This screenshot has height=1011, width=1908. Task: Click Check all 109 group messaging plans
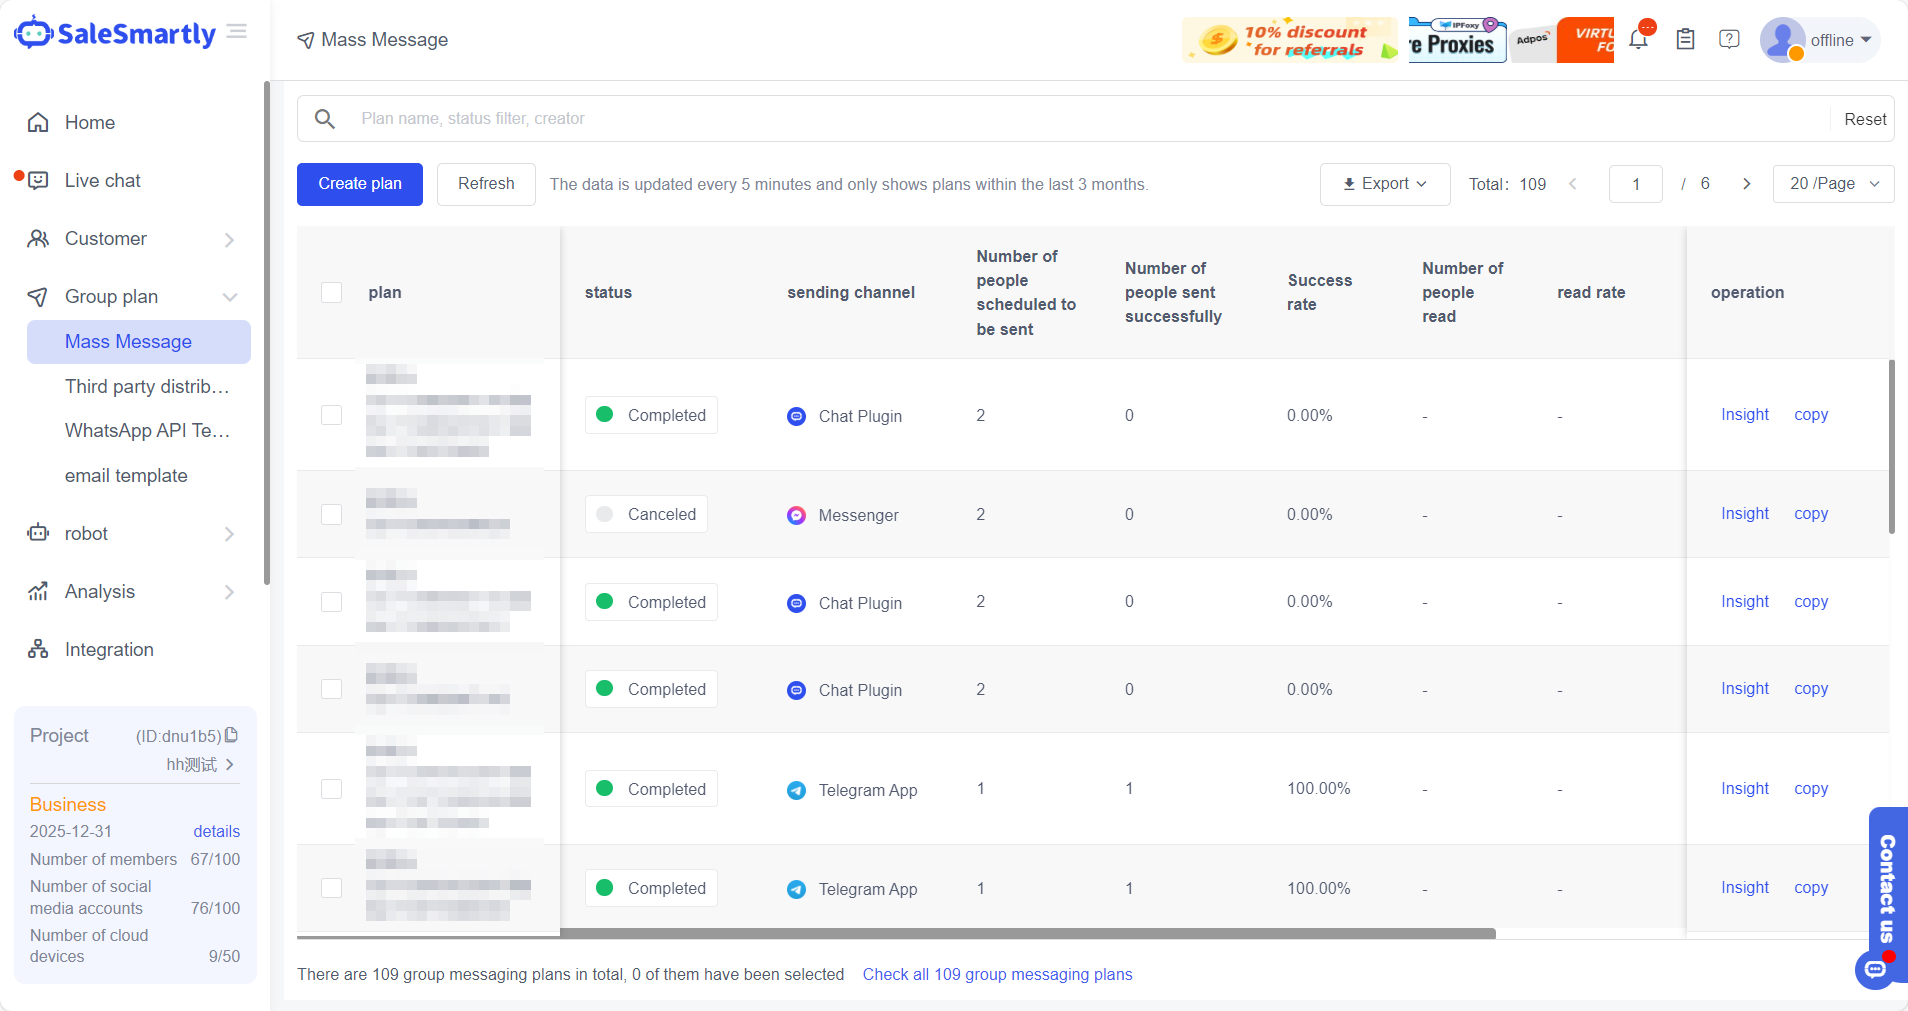(x=997, y=974)
